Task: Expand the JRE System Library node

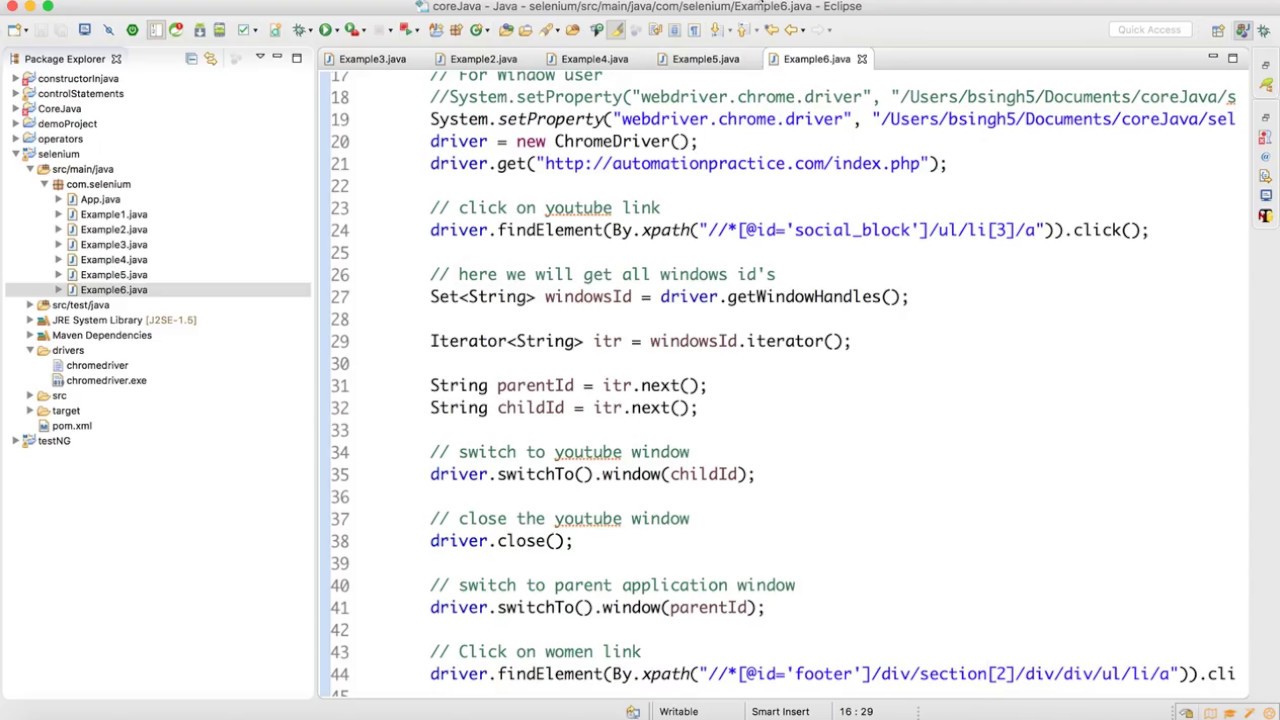Action: pos(30,320)
